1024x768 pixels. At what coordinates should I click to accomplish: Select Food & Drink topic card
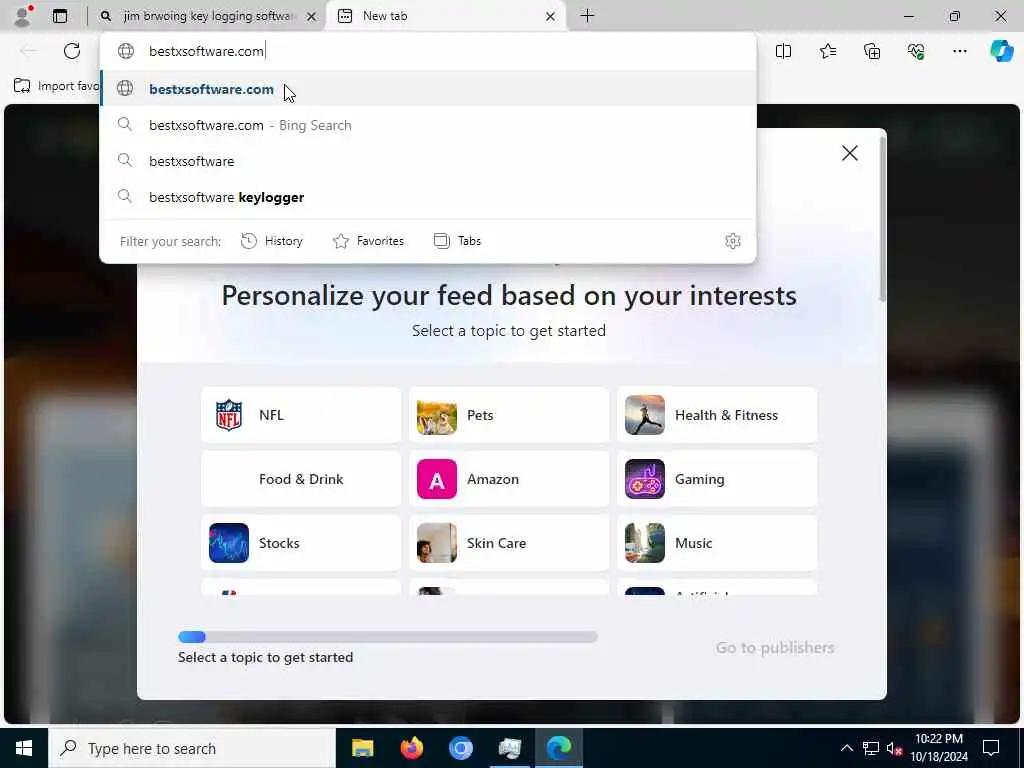point(301,479)
